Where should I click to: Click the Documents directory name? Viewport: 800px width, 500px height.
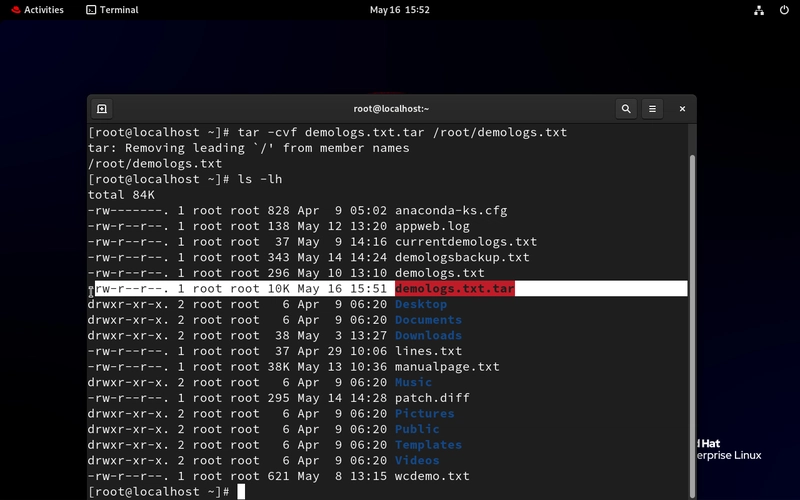click(429, 320)
